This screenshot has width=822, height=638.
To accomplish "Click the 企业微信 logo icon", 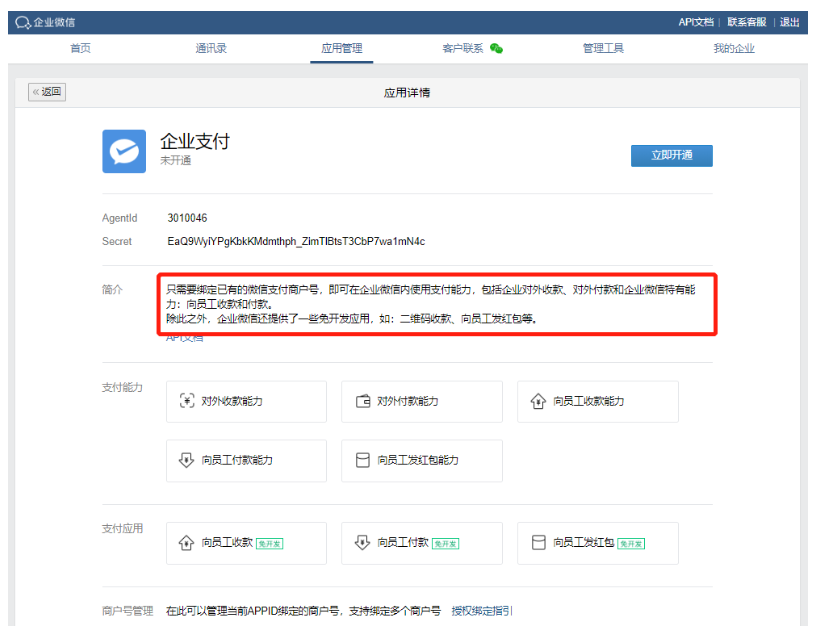I will click(x=23, y=23).
